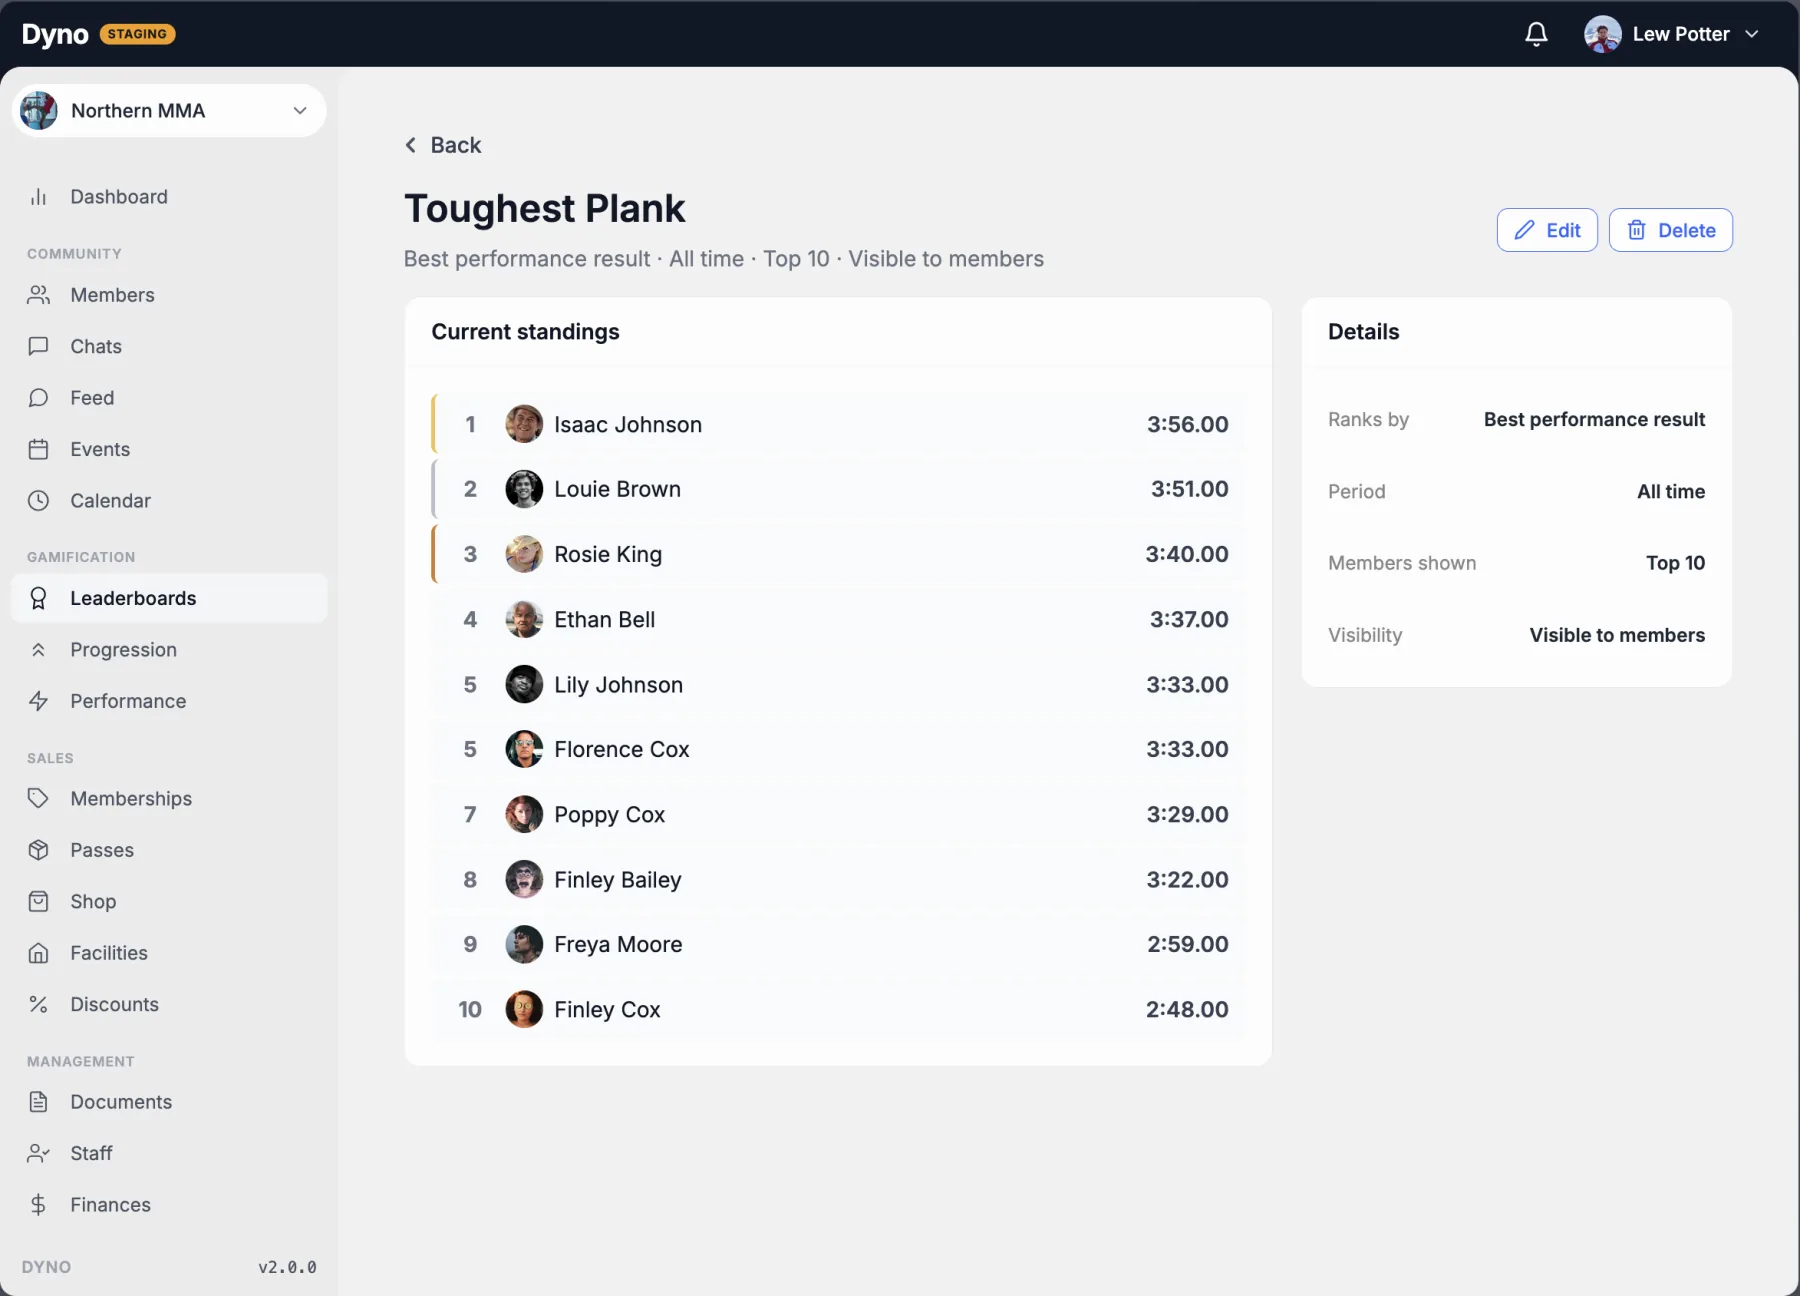Click the Chats message icon

[x=38, y=346]
